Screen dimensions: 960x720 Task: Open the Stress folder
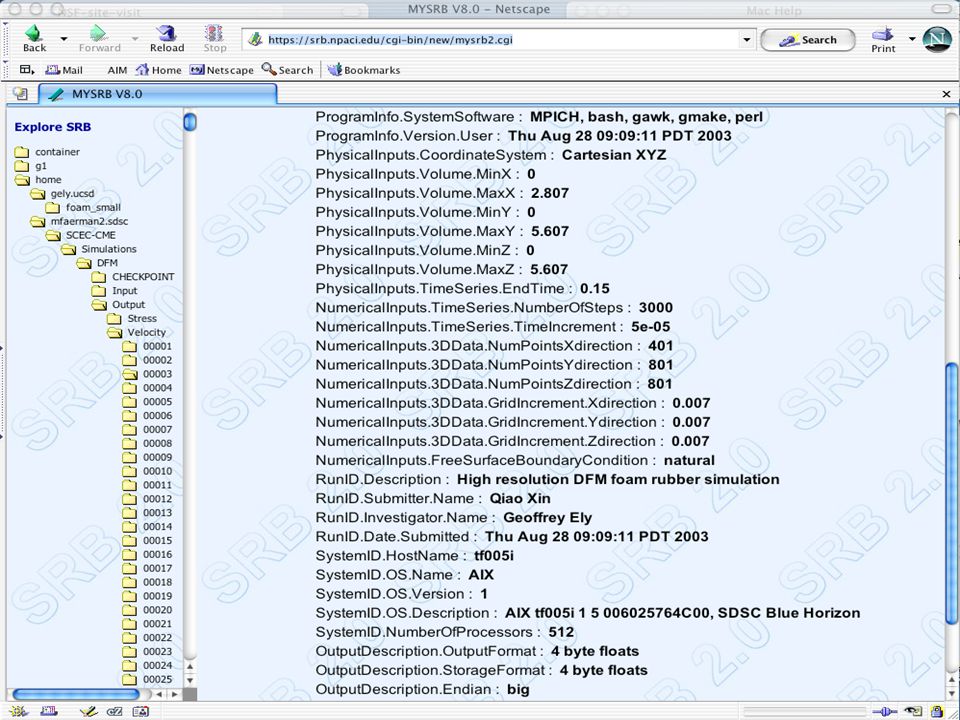[132, 318]
